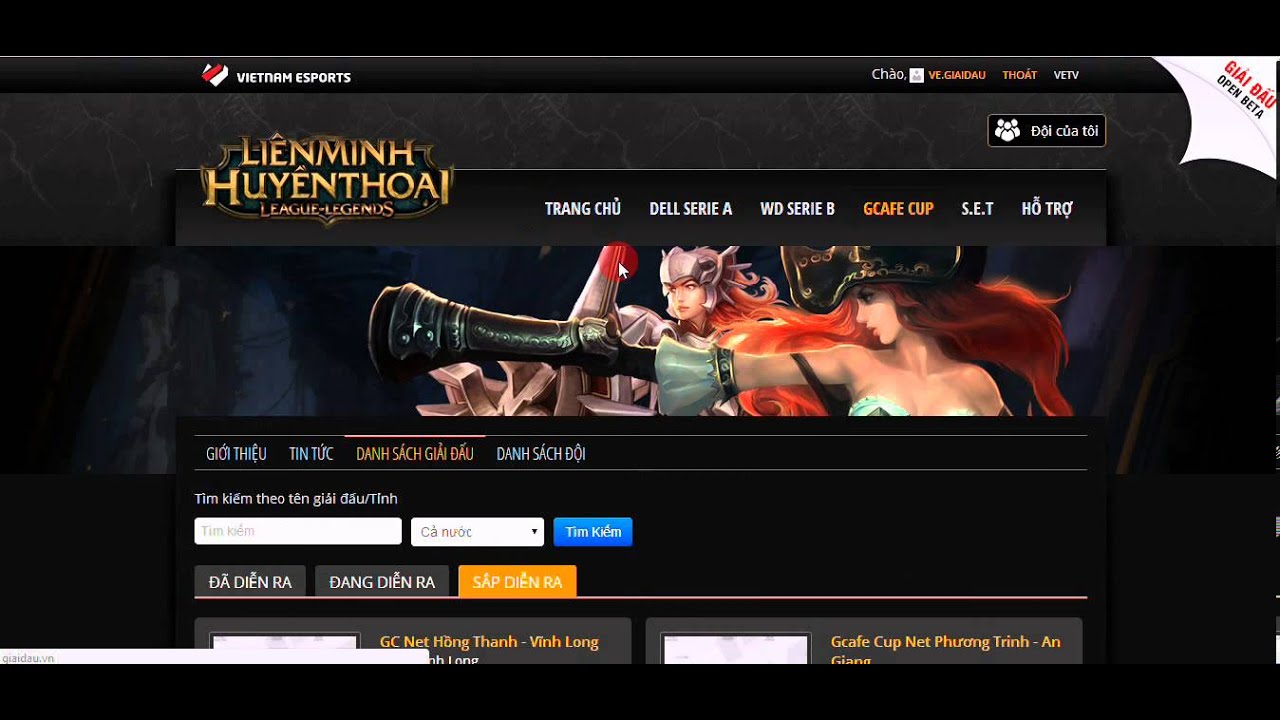Show the ĐANG DIỄN RA tournaments
1280x720 pixels.
[x=382, y=582]
